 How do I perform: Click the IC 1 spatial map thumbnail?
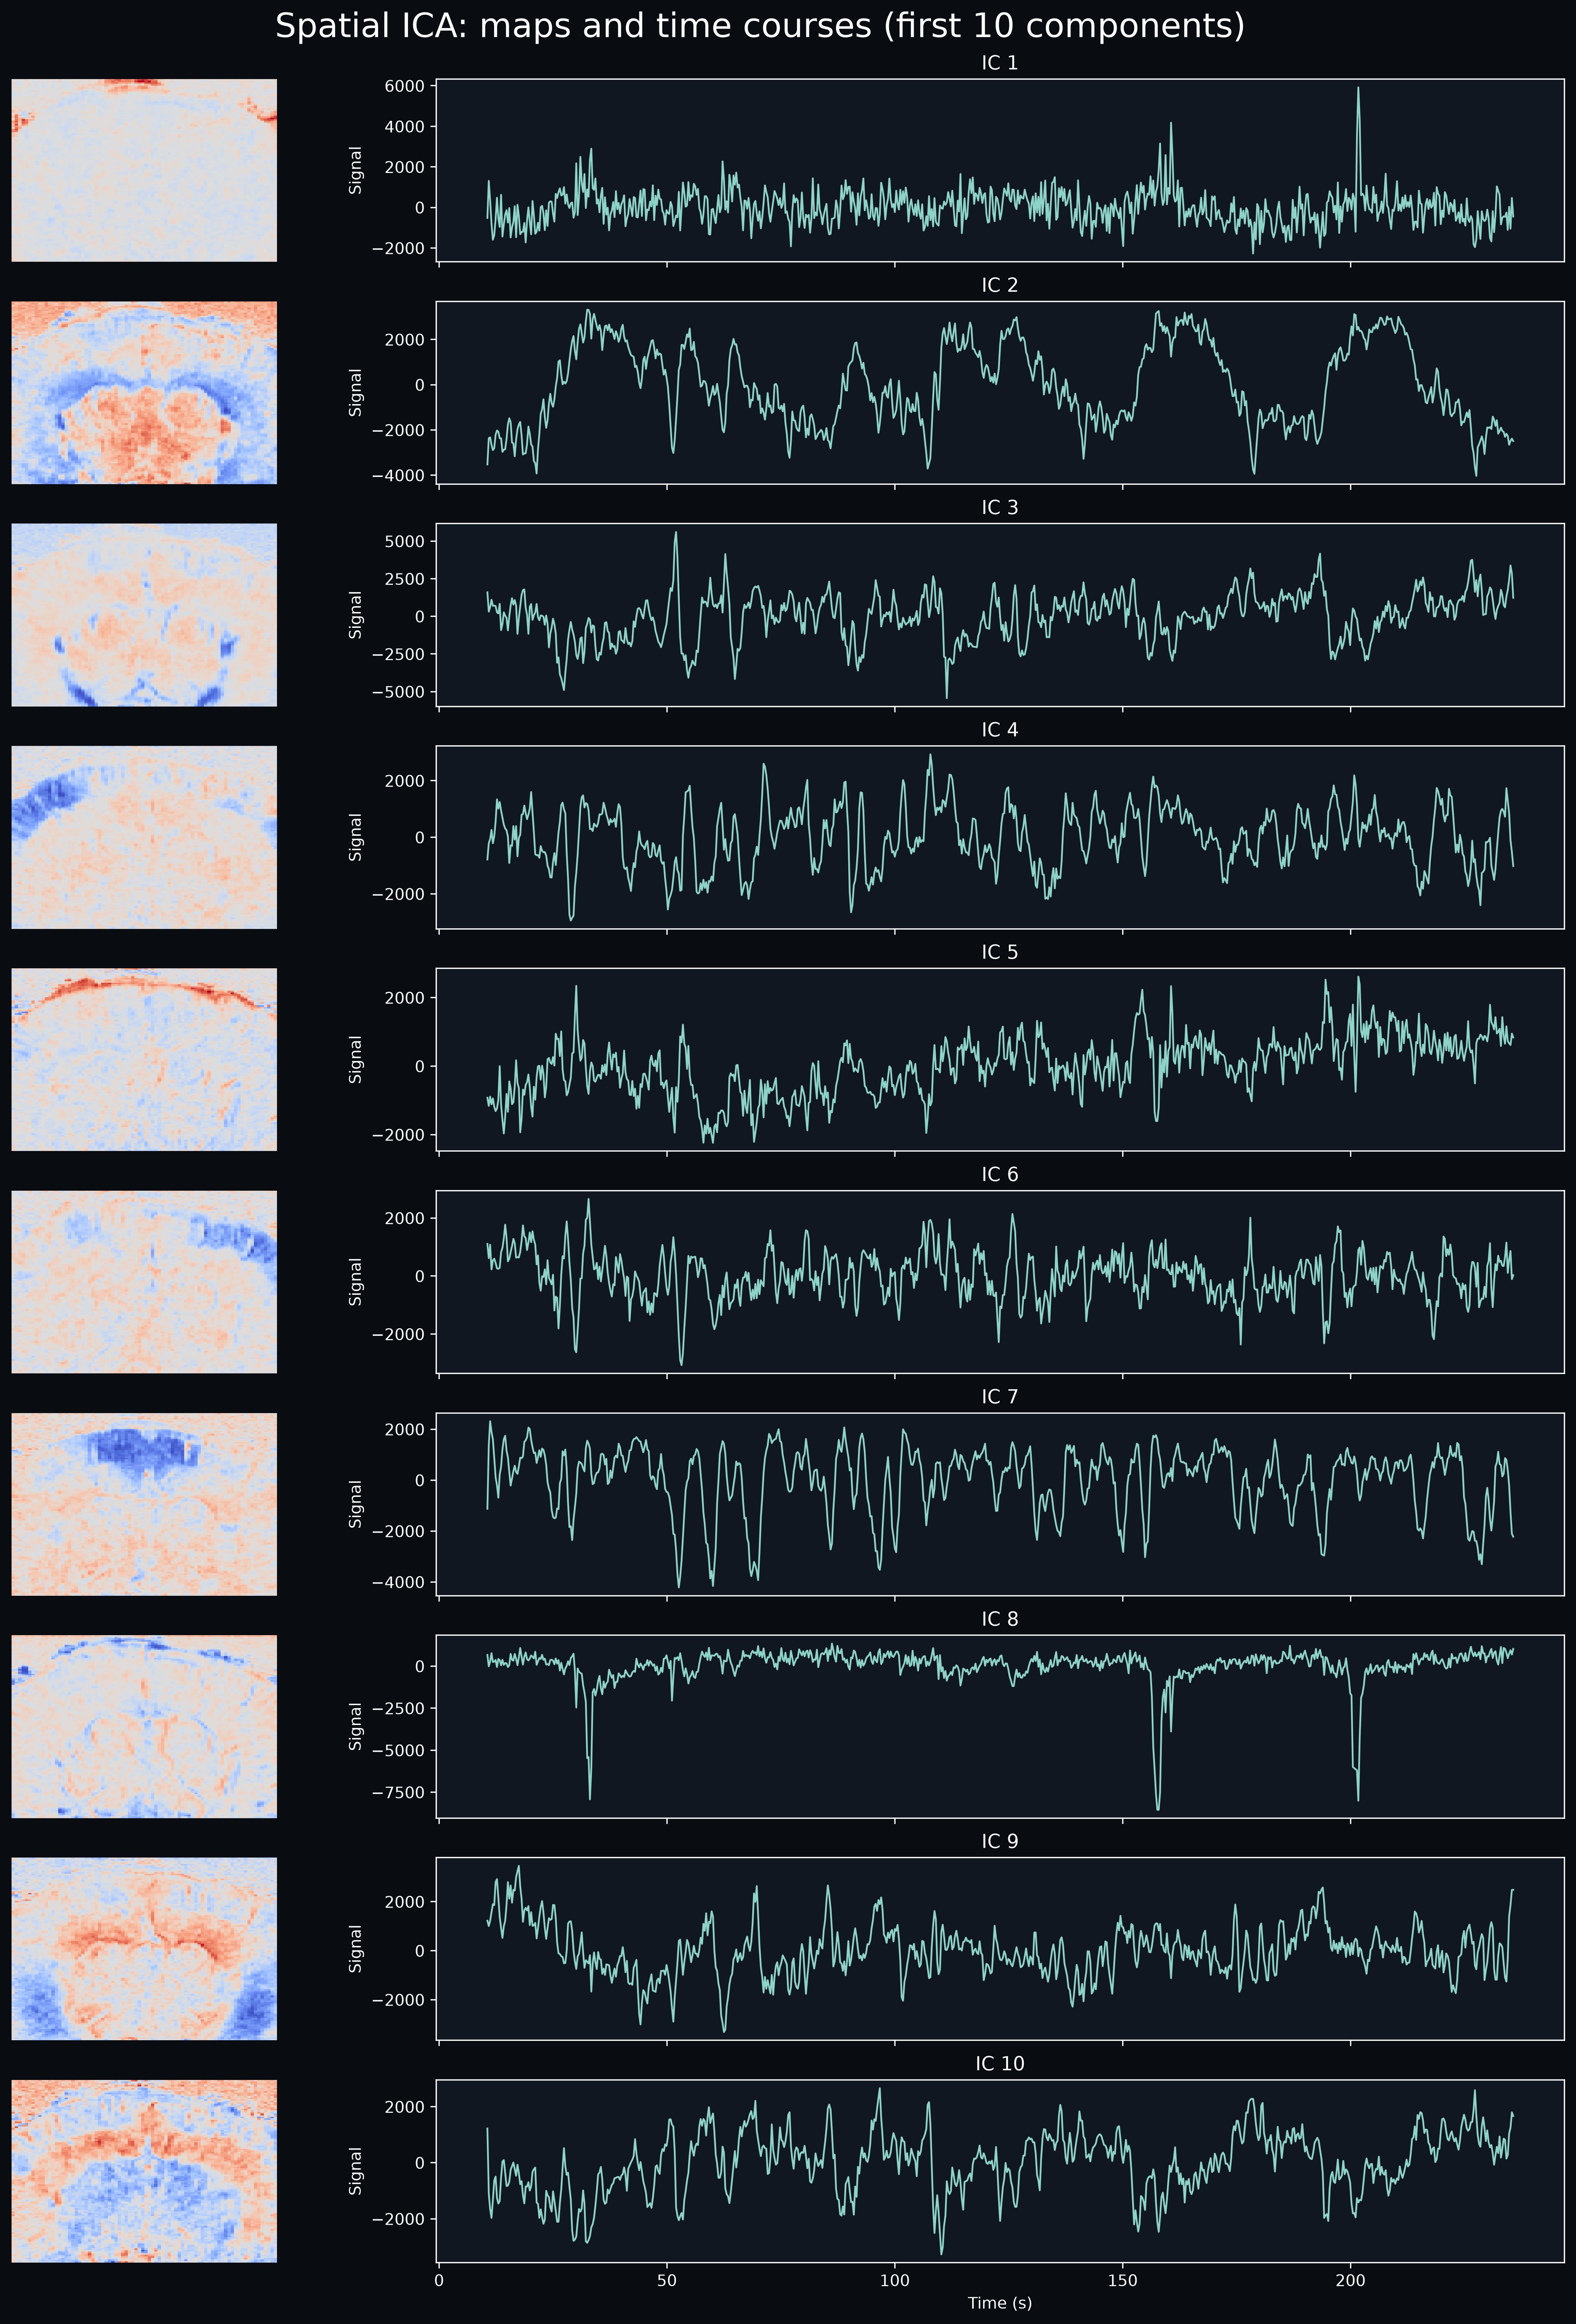pos(144,170)
